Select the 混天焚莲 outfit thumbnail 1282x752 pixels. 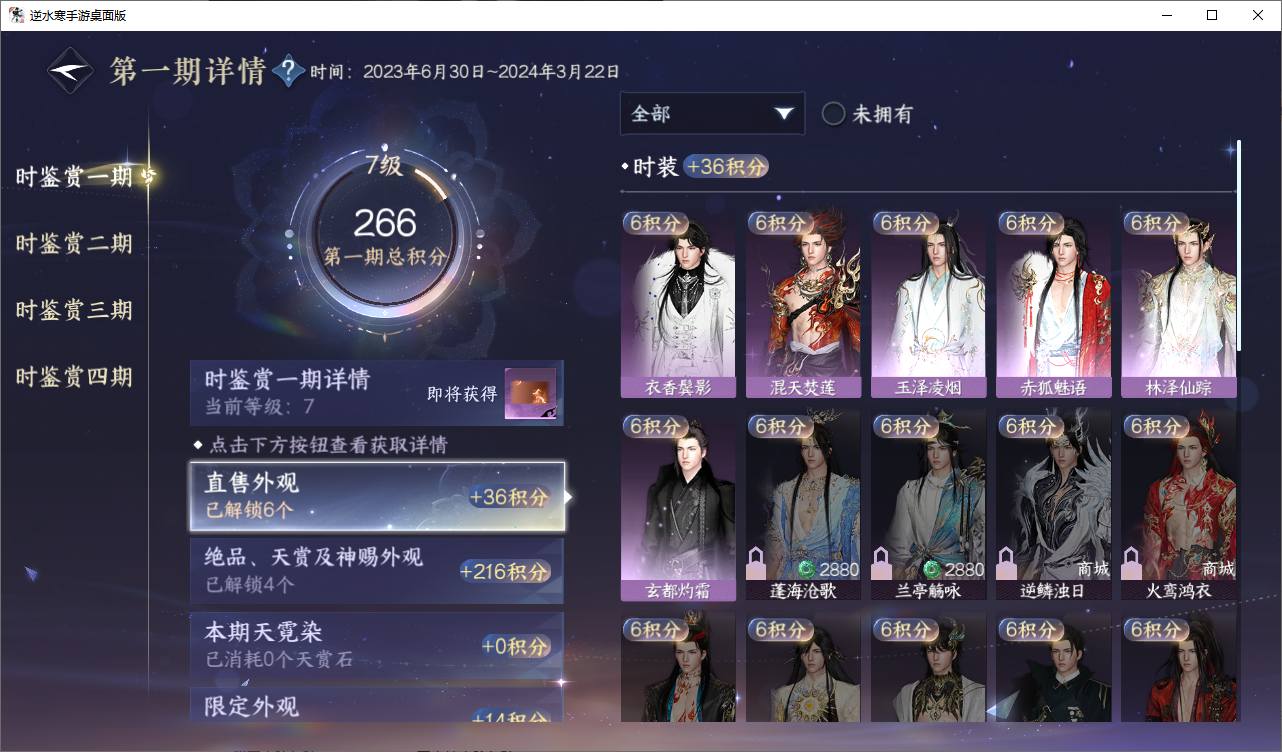(x=803, y=304)
